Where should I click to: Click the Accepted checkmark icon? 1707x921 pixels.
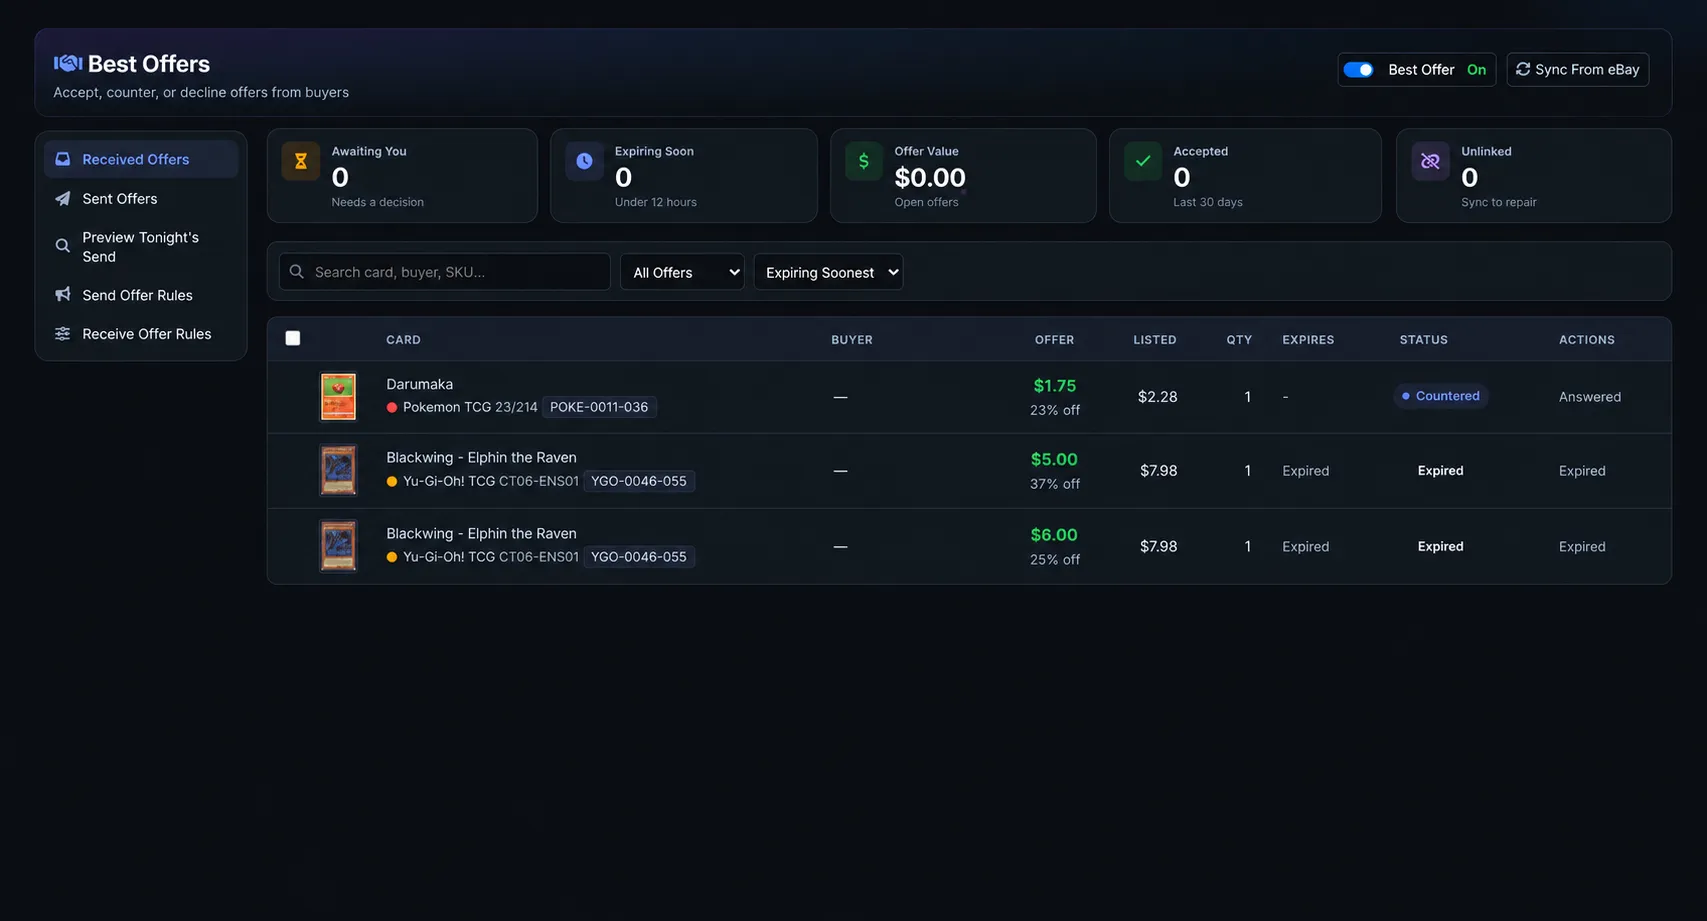[x=1143, y=161]
